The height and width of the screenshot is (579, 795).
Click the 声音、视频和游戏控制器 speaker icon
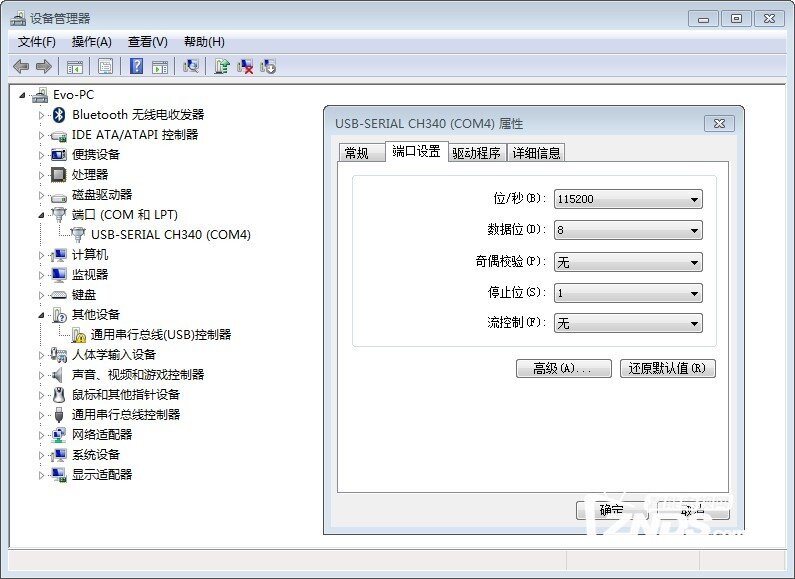point(58,375)
